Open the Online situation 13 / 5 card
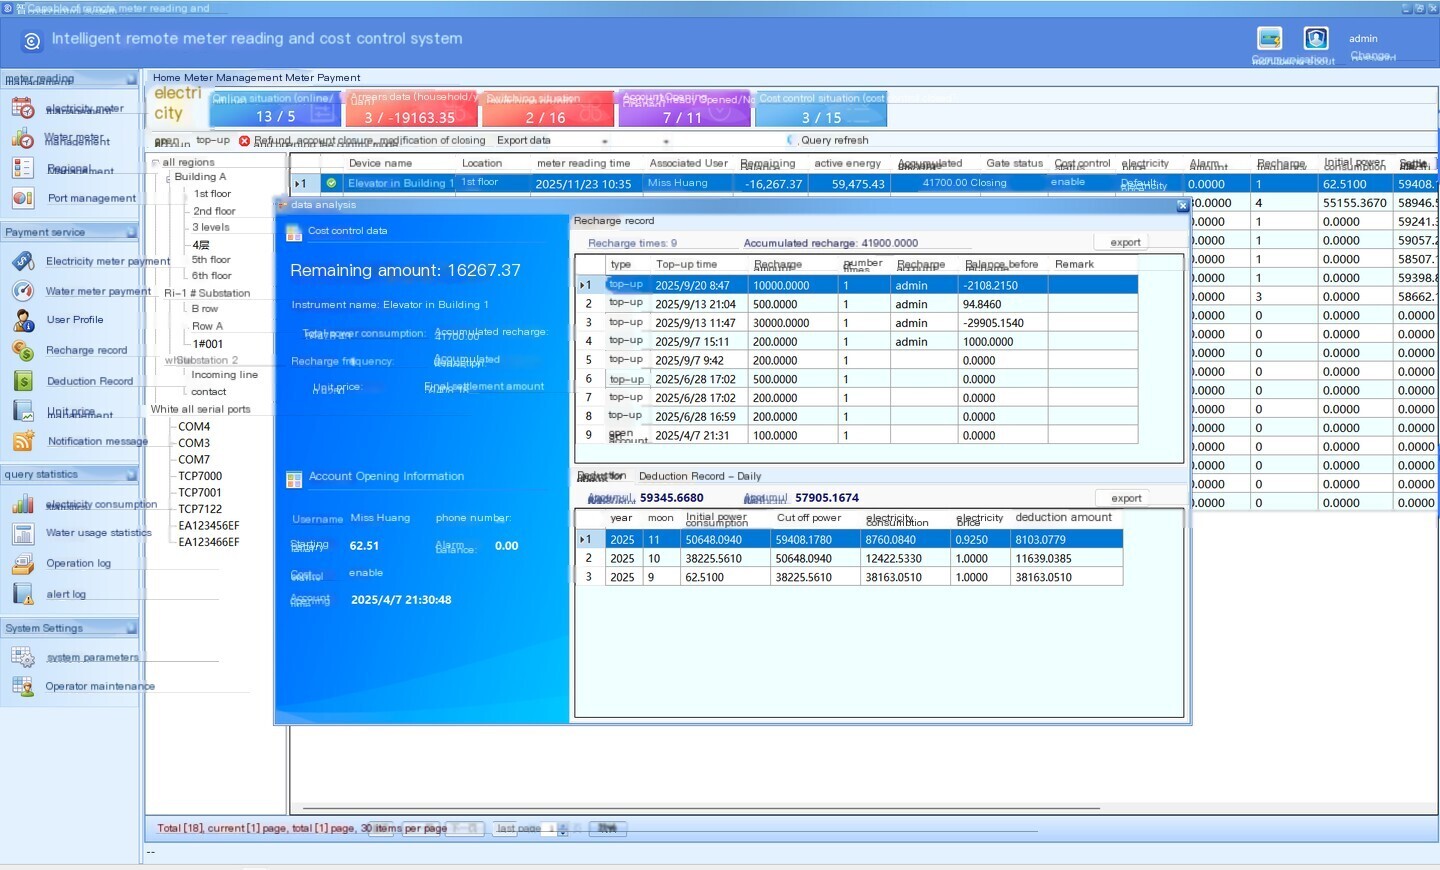The width and height of the screenshot is (1440, 870). pyautogui.click(x=277, y=109)
